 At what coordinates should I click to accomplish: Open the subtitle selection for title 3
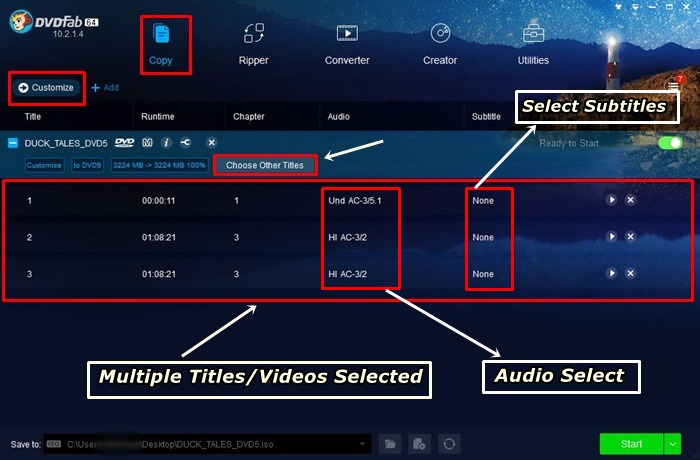(x=483, y=274)
